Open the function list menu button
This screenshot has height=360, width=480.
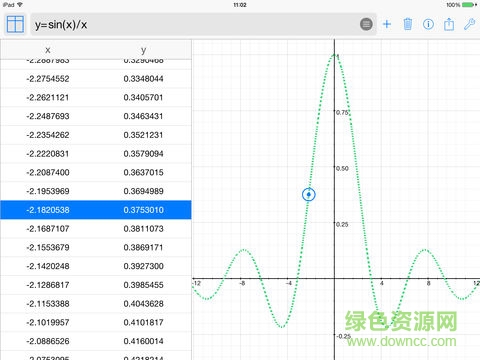366,24
